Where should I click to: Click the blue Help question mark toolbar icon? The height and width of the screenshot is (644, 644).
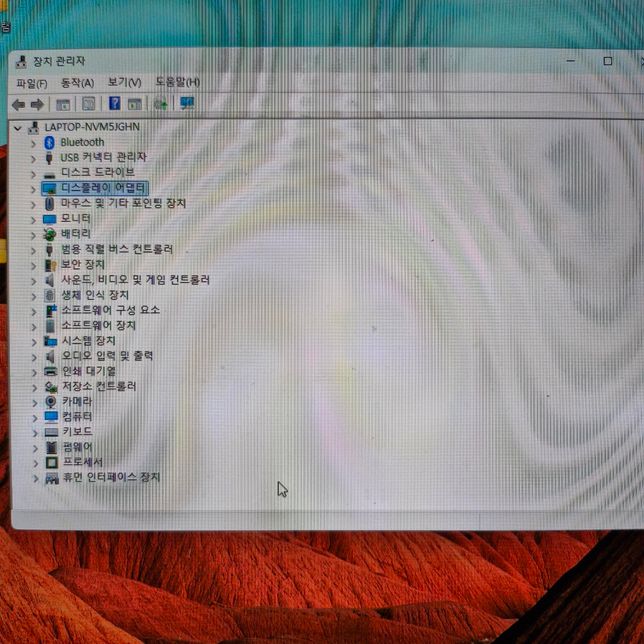pyautogui.click(x=114, y=104)
